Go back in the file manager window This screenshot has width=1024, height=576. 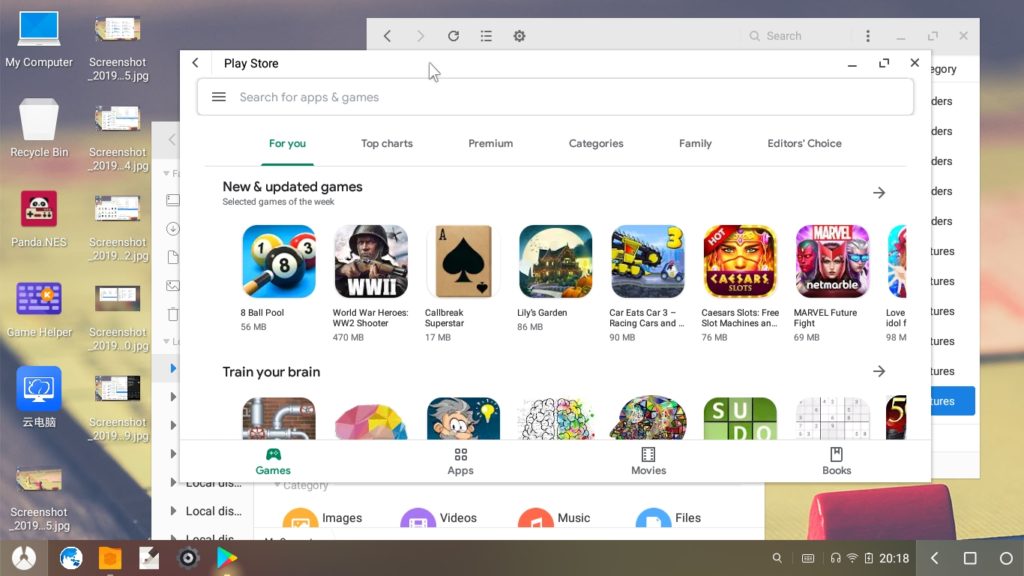(387, 36)
